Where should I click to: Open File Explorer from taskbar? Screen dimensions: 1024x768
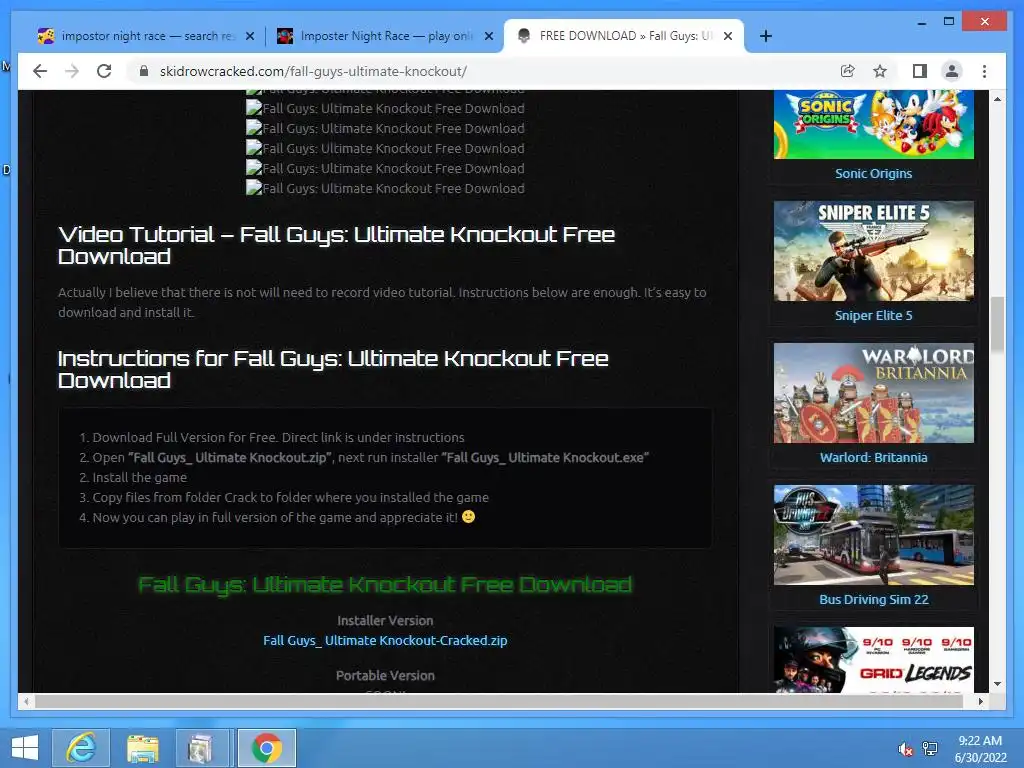coord(142,747)
